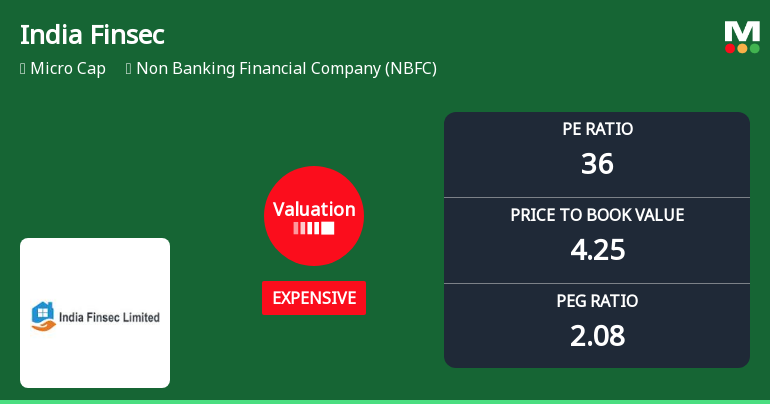Viewport: 770px width, 404px height.
Task: Open the India Finsec Limited logo thumbnail
Action: point(95,313)
